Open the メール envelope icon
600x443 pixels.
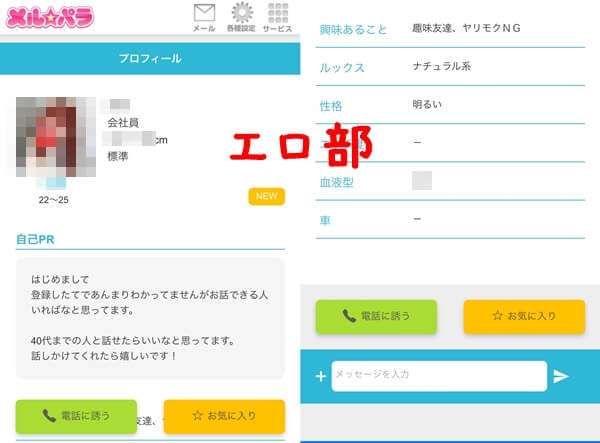(204, 17)
